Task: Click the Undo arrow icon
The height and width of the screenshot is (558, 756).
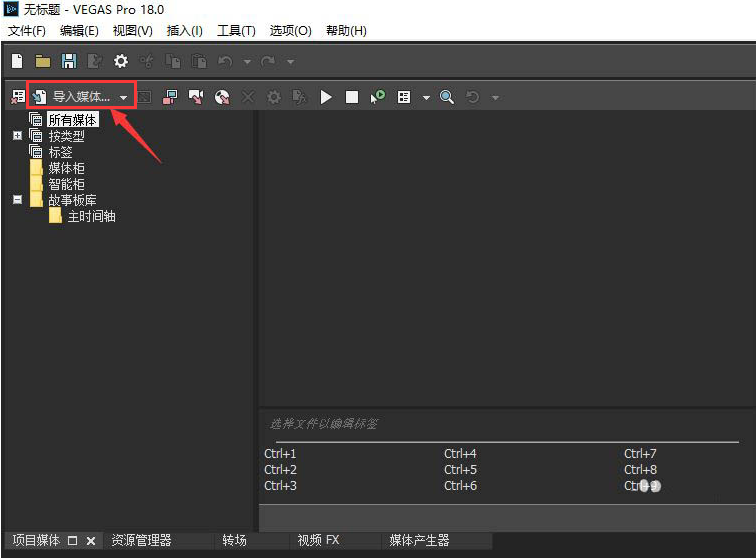Action: tap(225, 61)
